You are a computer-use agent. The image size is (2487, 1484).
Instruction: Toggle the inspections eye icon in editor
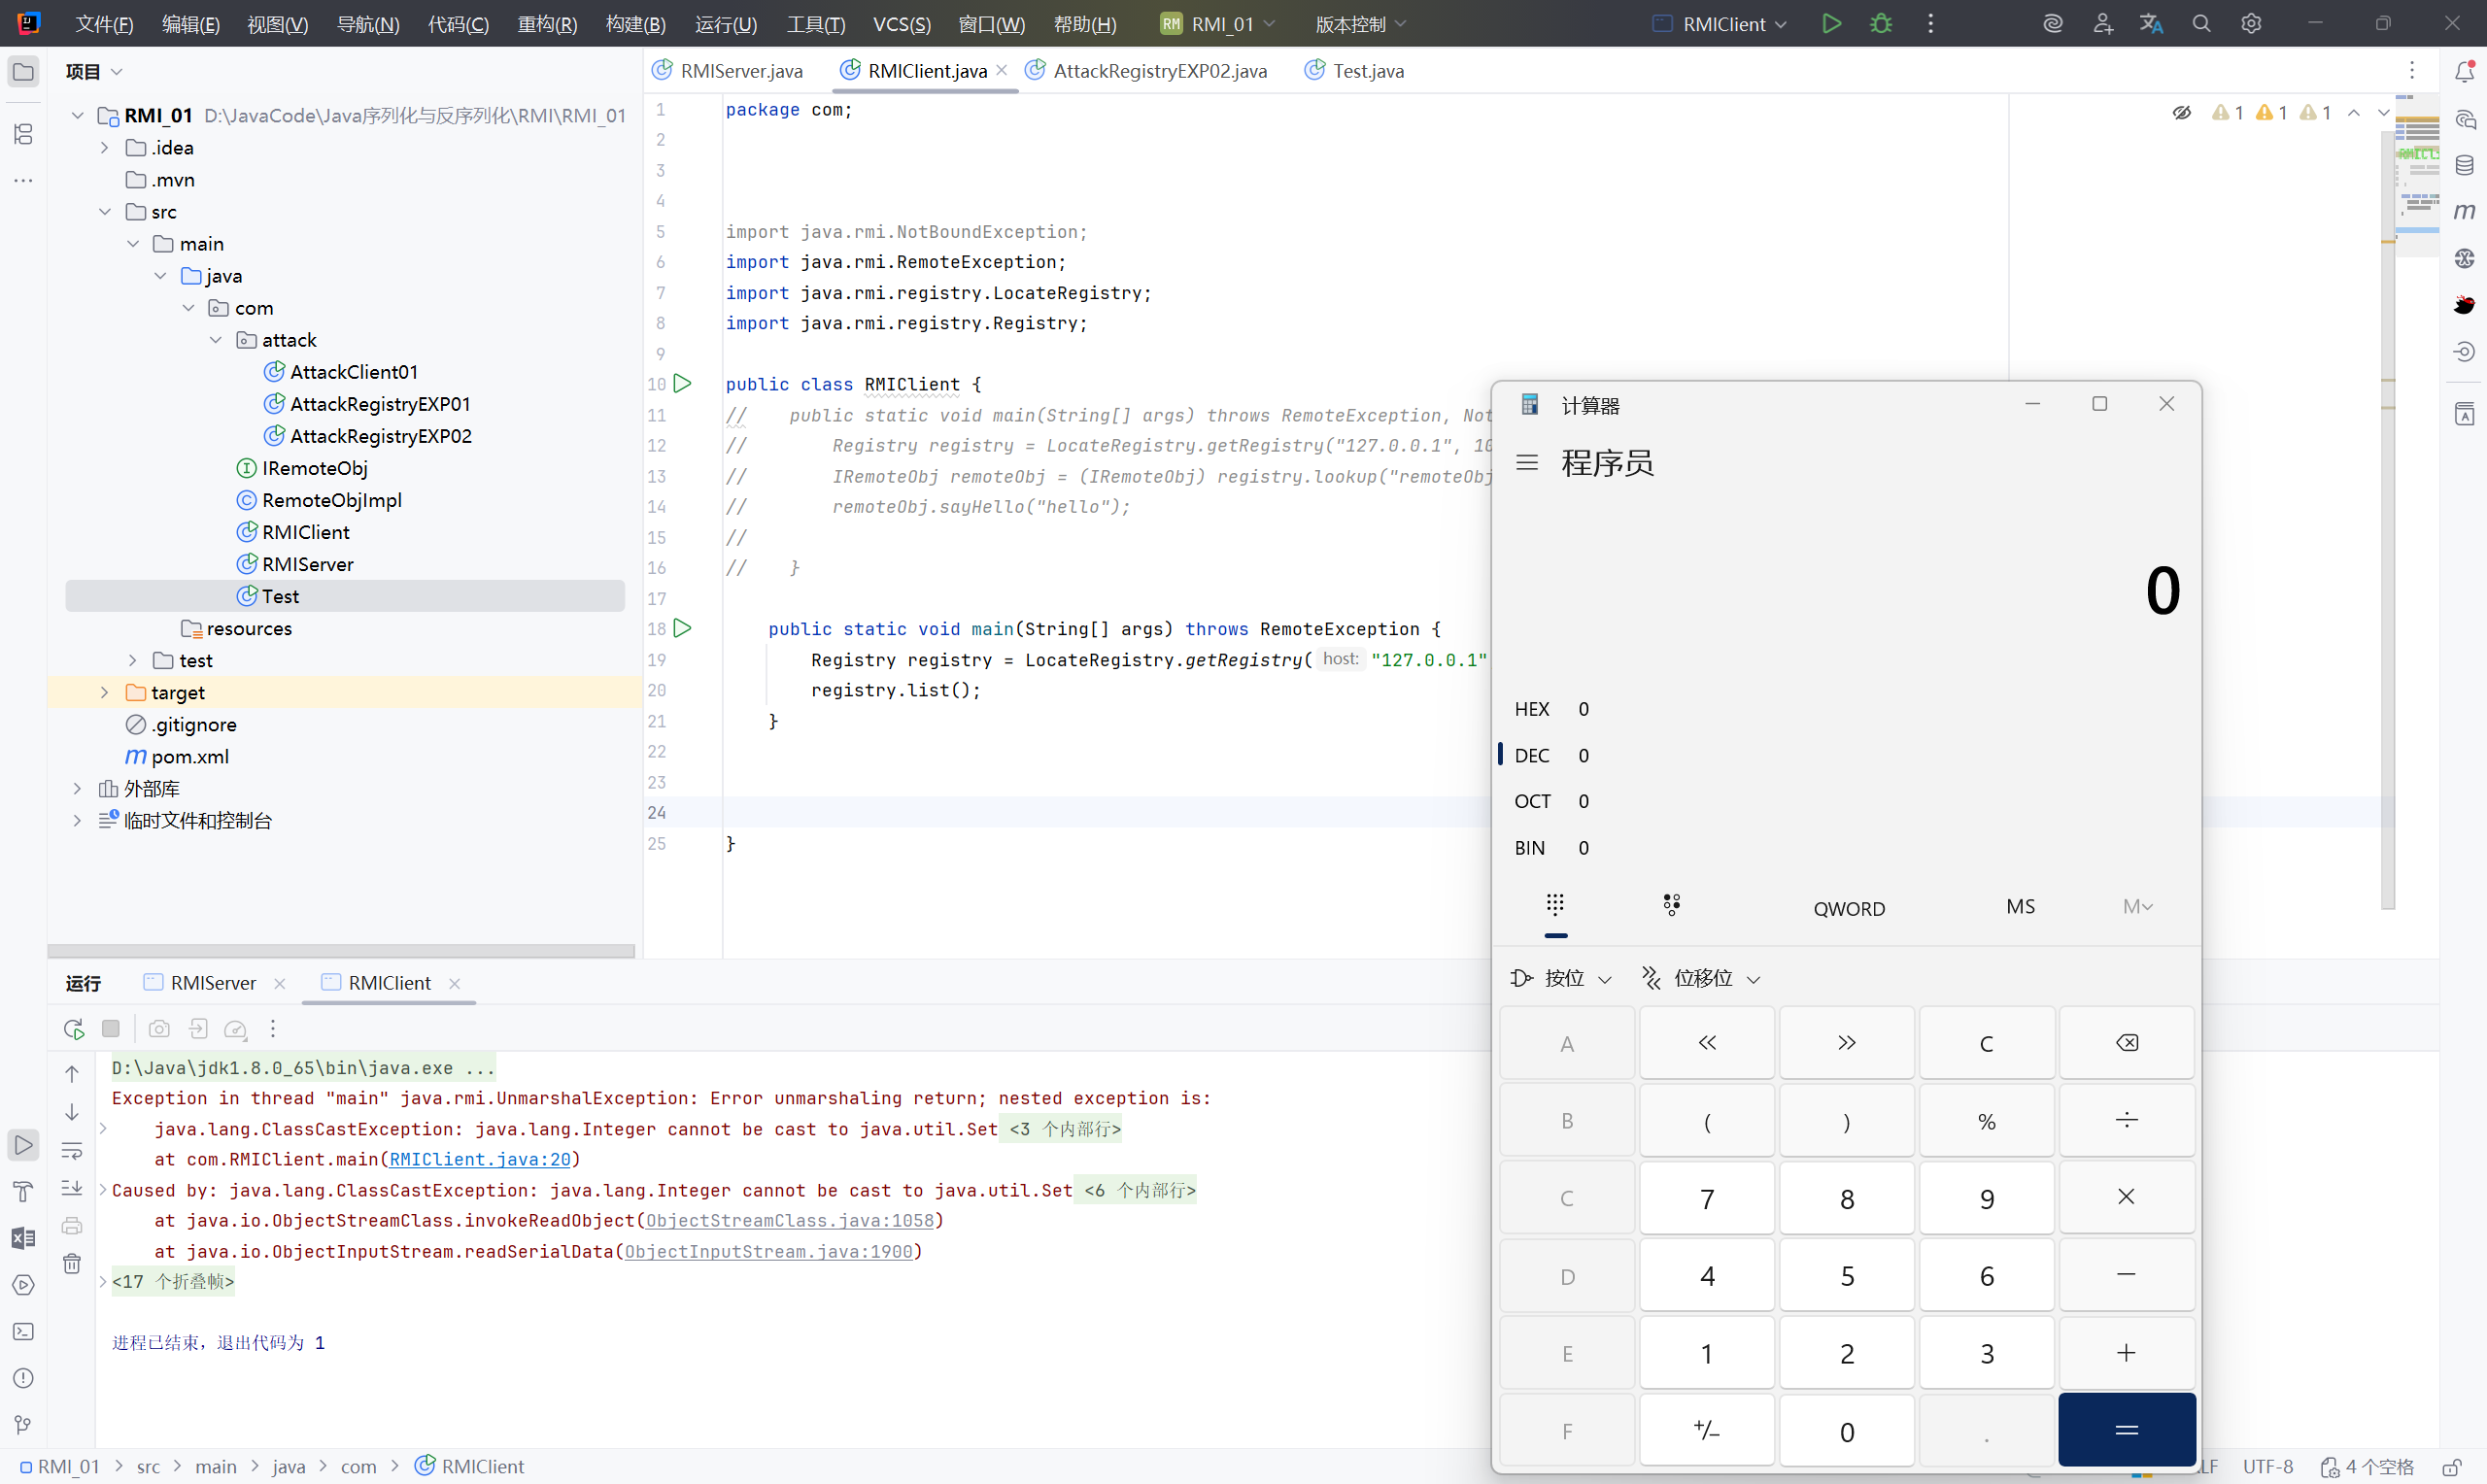[x=2181, y=113]
